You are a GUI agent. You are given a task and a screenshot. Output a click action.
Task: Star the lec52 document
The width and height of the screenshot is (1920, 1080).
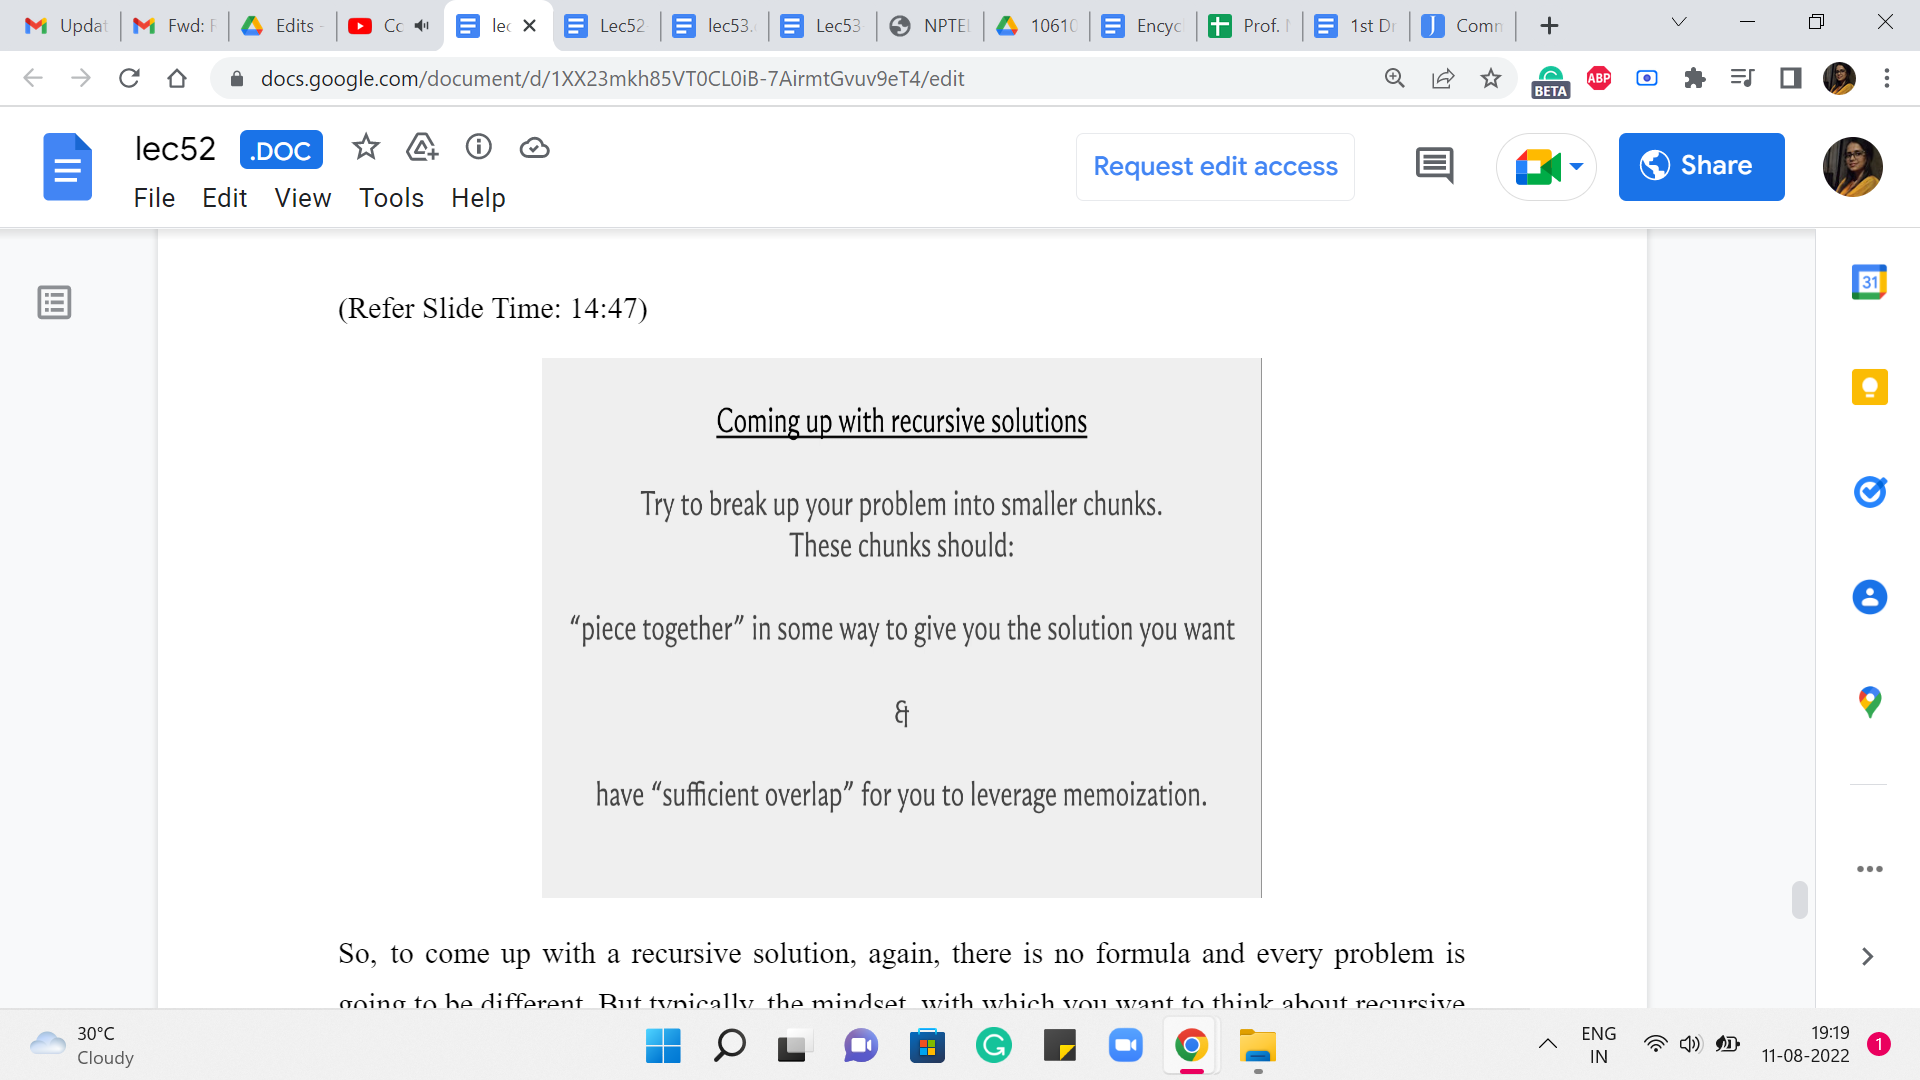366,148
